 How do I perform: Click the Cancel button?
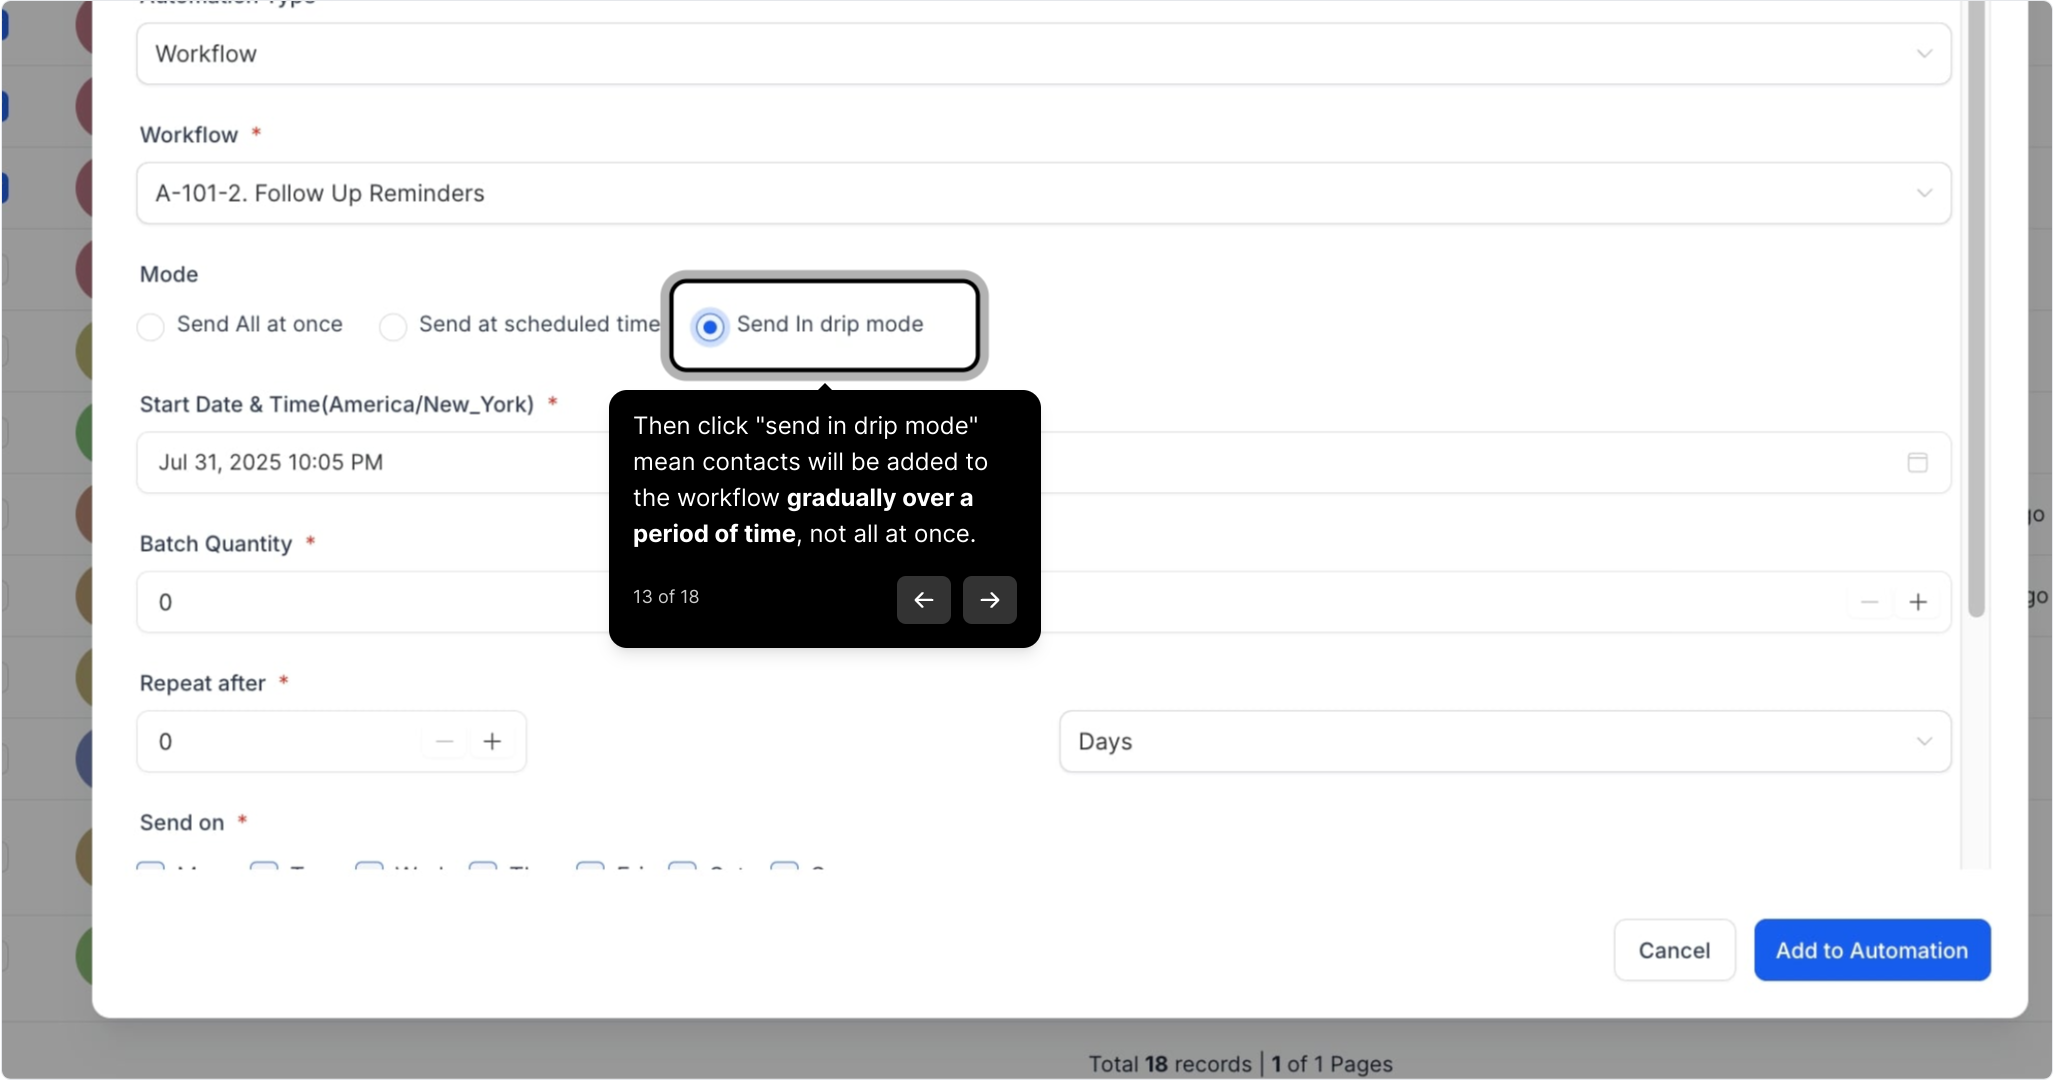click(x=1673, y=950)
